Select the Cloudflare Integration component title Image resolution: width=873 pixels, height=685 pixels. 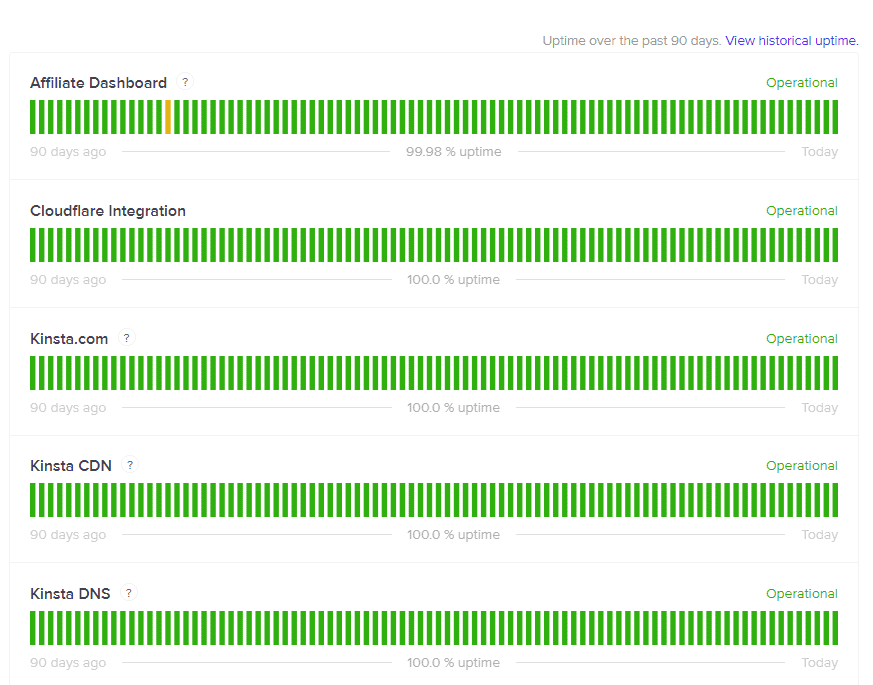pos(107,211)
